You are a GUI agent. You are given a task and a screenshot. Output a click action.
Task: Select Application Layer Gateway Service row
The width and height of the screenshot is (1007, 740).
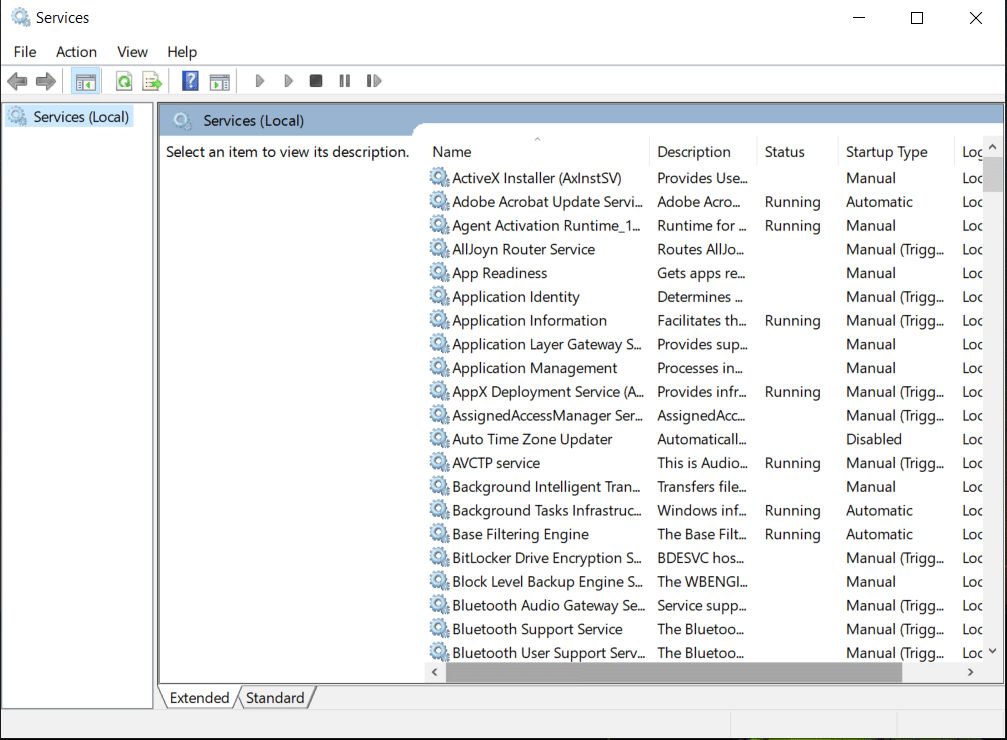[x=705, y=344]
